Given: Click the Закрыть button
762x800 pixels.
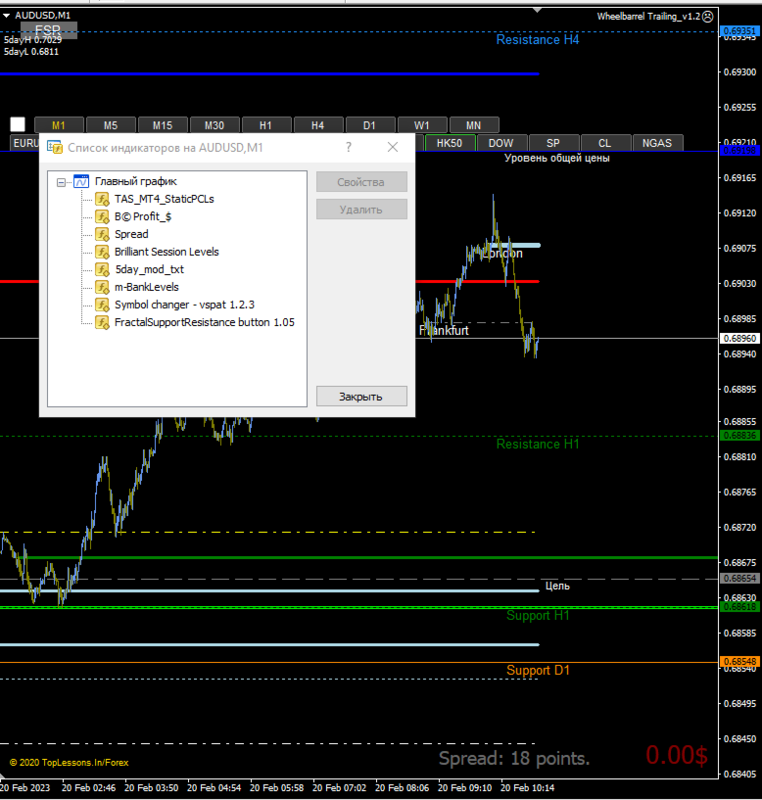Looking at the screenshot, I should coord(361,396).
